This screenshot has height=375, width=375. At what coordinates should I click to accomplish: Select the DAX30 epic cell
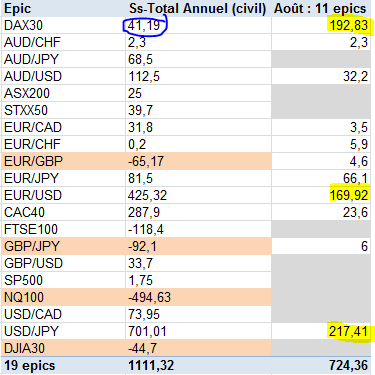[64, 26]
